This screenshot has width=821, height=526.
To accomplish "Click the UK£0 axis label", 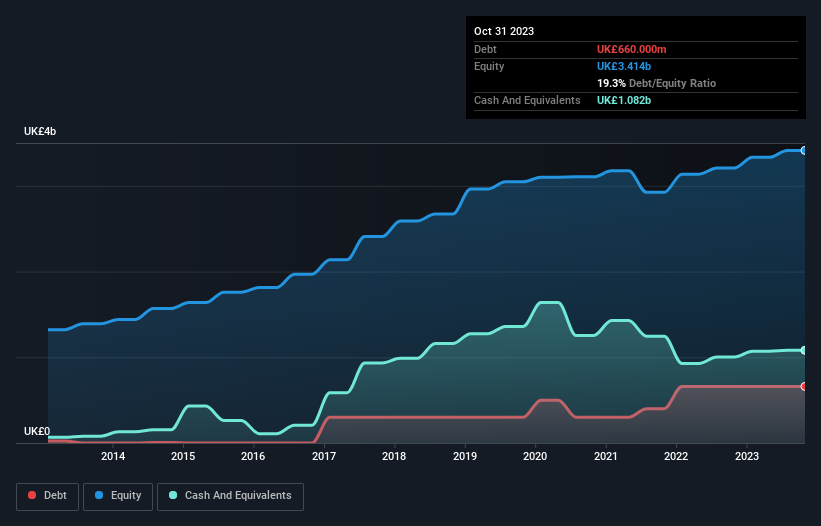I will [37, 431].
